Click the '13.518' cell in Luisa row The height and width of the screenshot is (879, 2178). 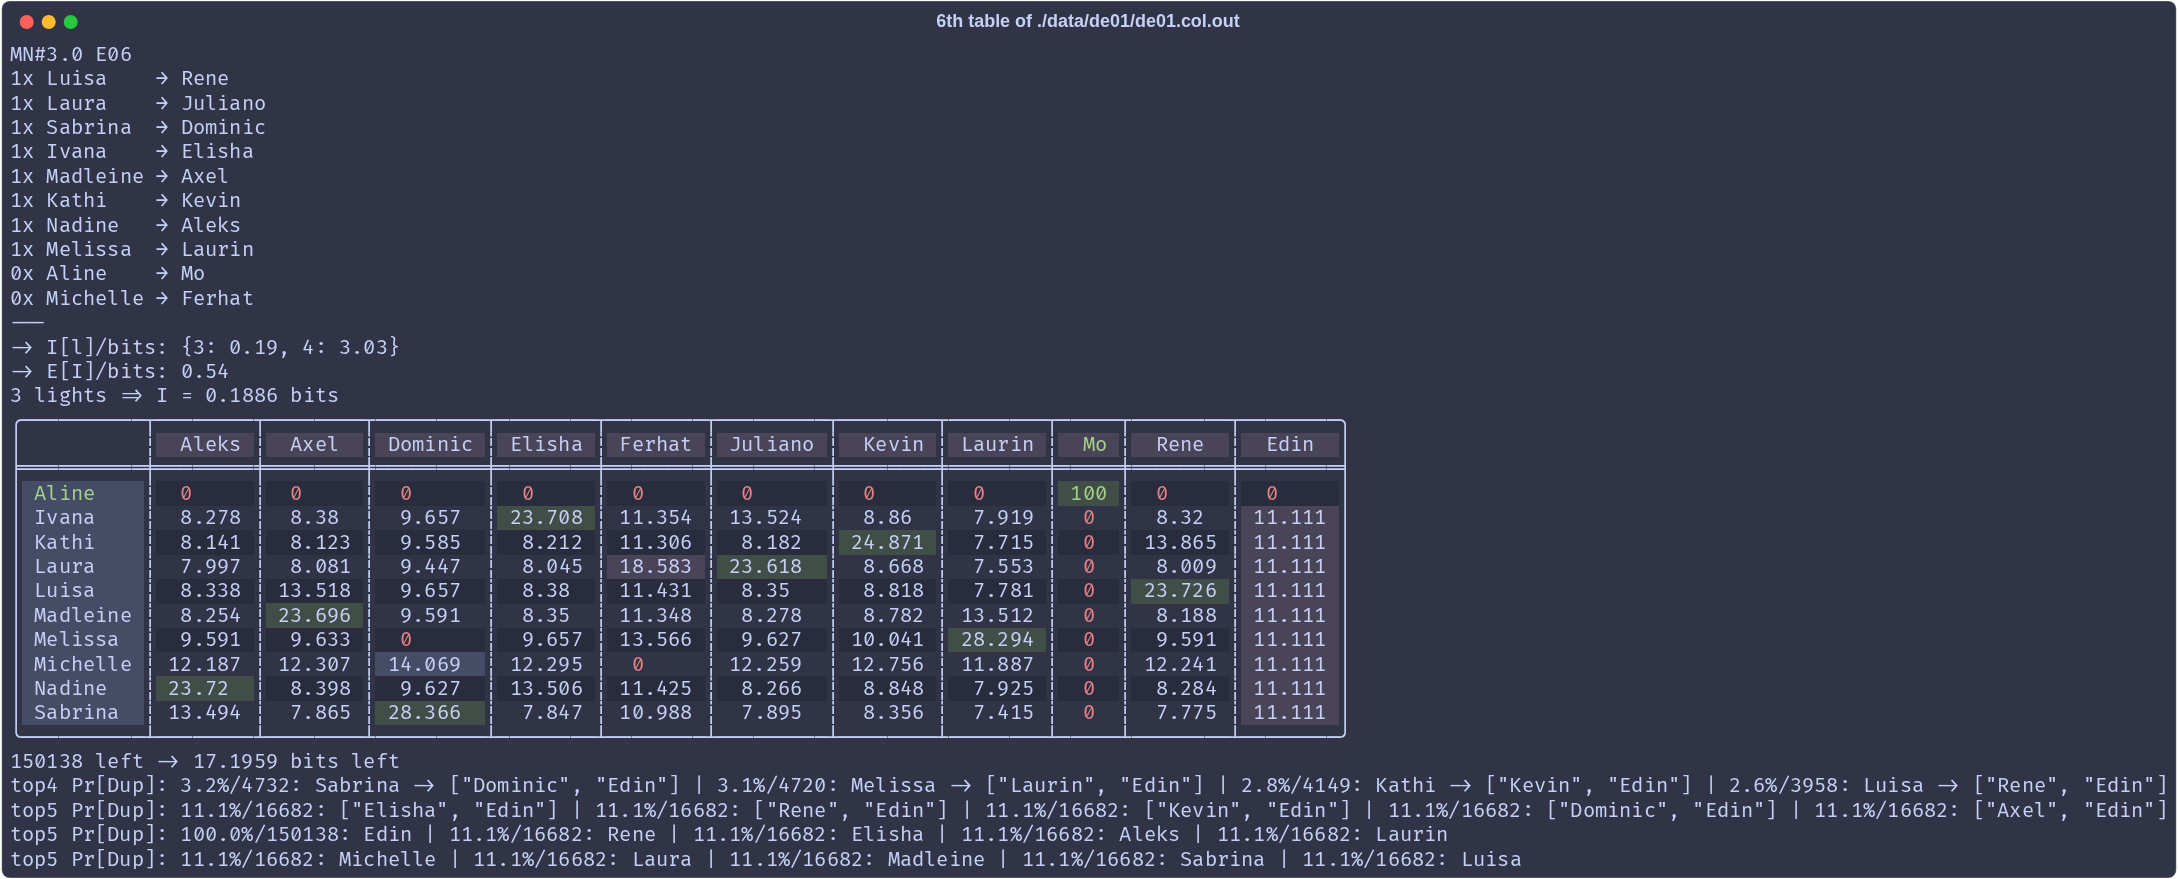[314, 590]
